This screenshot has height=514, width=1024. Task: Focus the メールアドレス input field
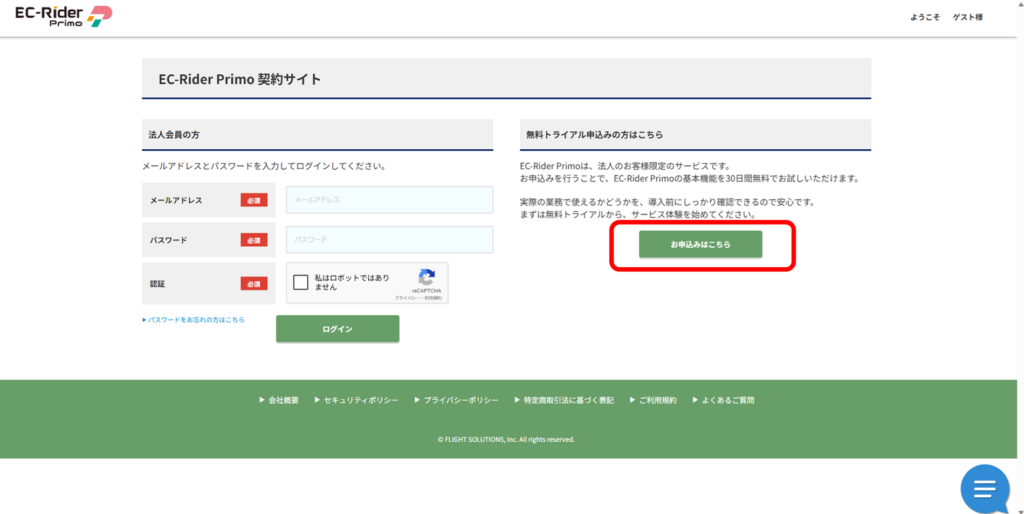pyautogui.click(x=389, y=200)
